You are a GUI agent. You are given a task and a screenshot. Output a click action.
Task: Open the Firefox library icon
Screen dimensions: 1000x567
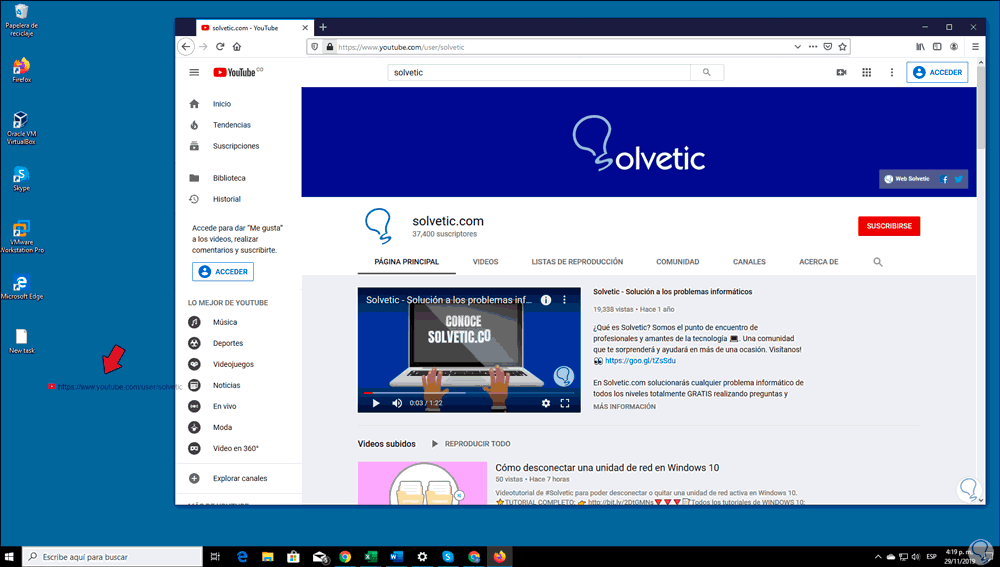click(920, 47)
